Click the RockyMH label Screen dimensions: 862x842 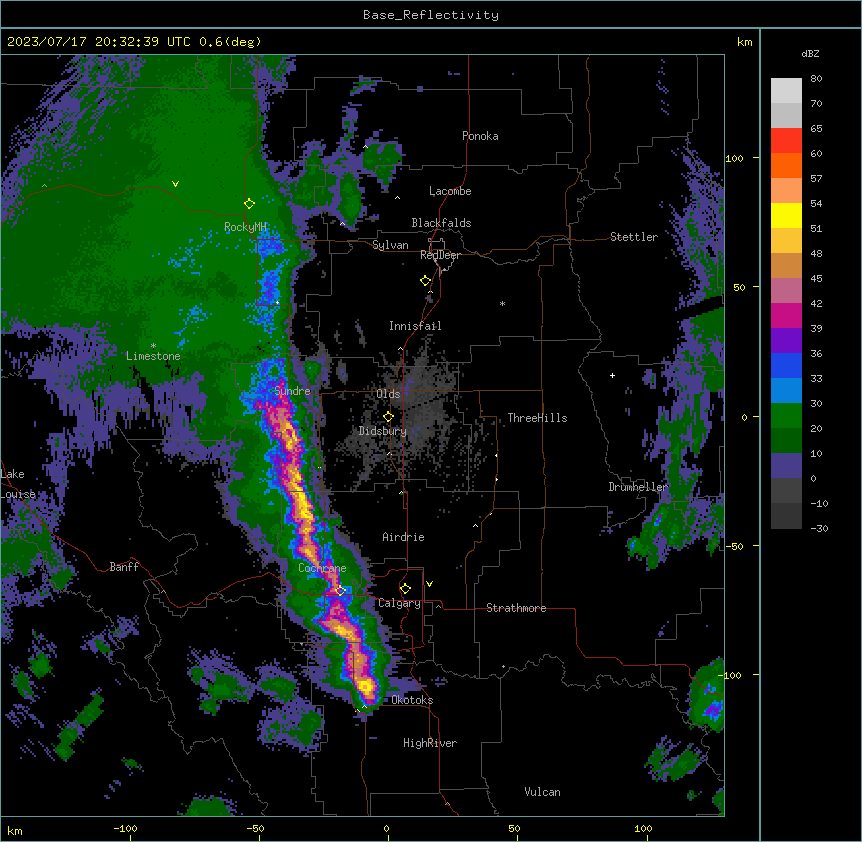[x=245, y=227]
